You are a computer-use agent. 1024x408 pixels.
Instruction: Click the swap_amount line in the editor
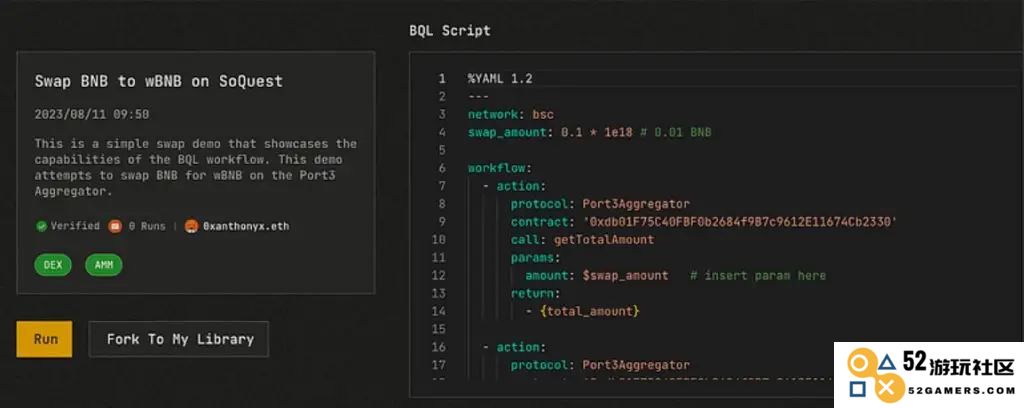589,133
